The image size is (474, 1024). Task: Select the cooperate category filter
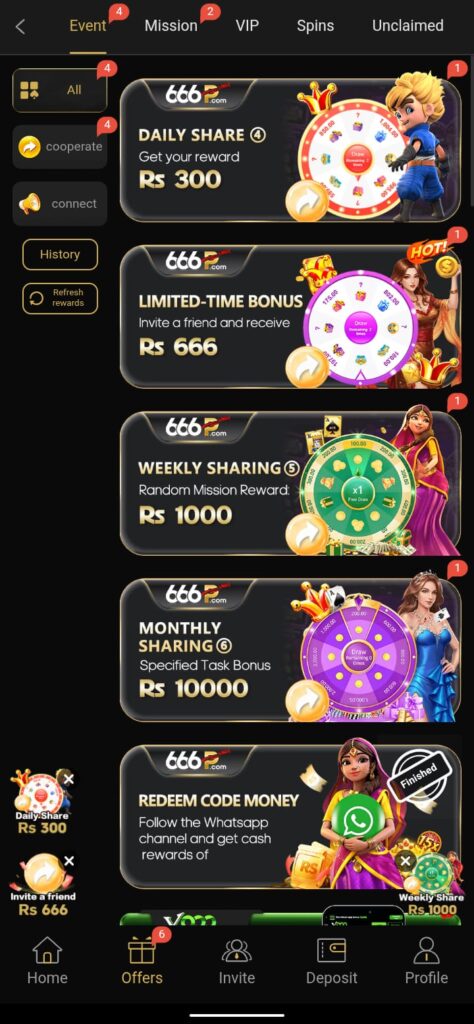point(60,147)
